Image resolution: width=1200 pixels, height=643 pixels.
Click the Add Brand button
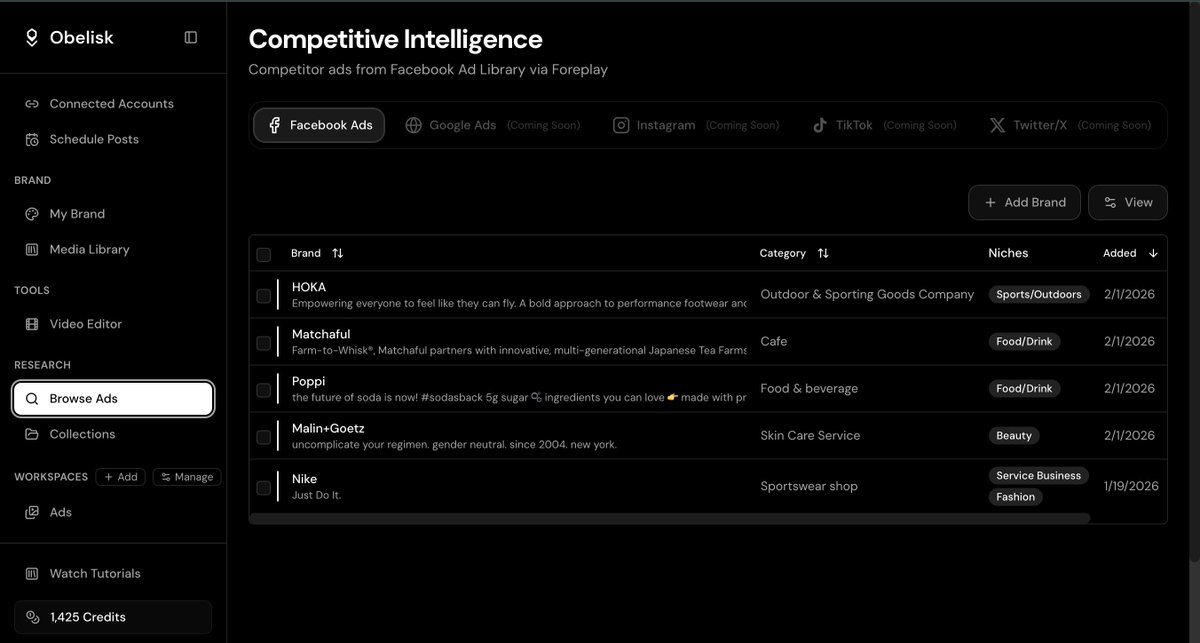1024,202
